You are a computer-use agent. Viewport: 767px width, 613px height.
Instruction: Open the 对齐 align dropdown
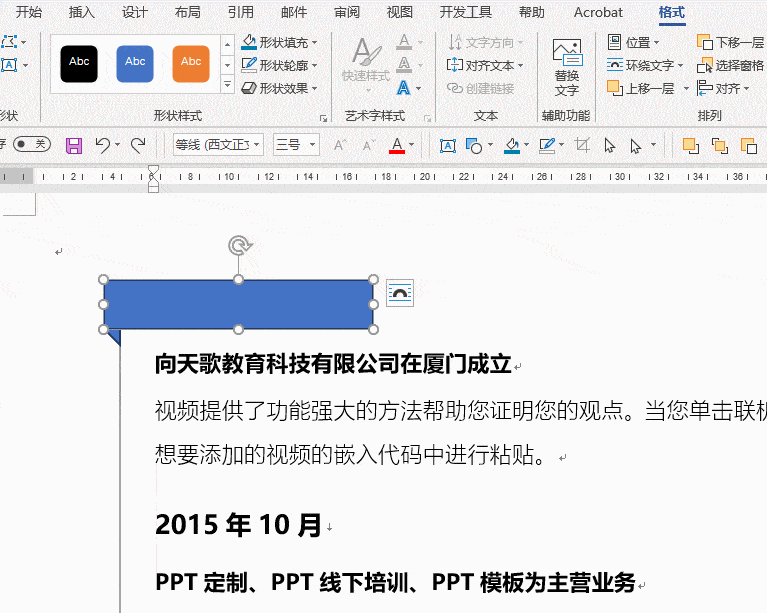723,88
